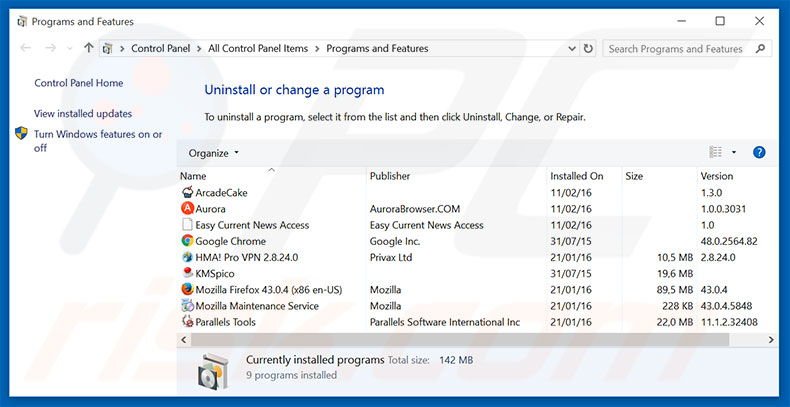Click the scroll right arrow
The height and width of the screenshot is (407, 790).
(x=771, y=340)
